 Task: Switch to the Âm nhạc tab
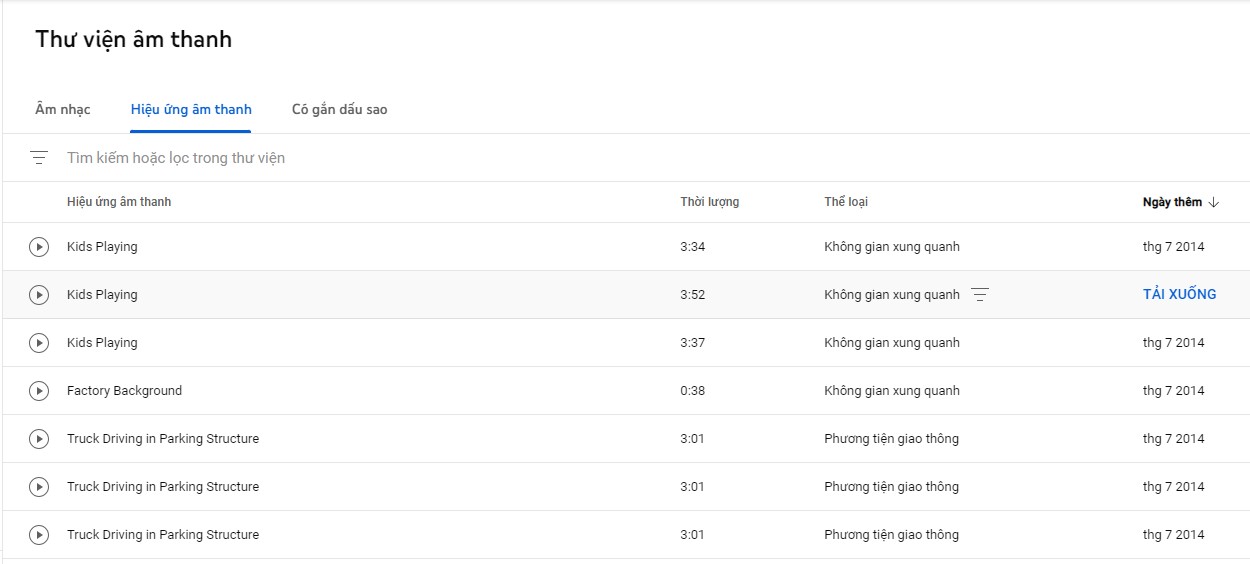point(63,109)
